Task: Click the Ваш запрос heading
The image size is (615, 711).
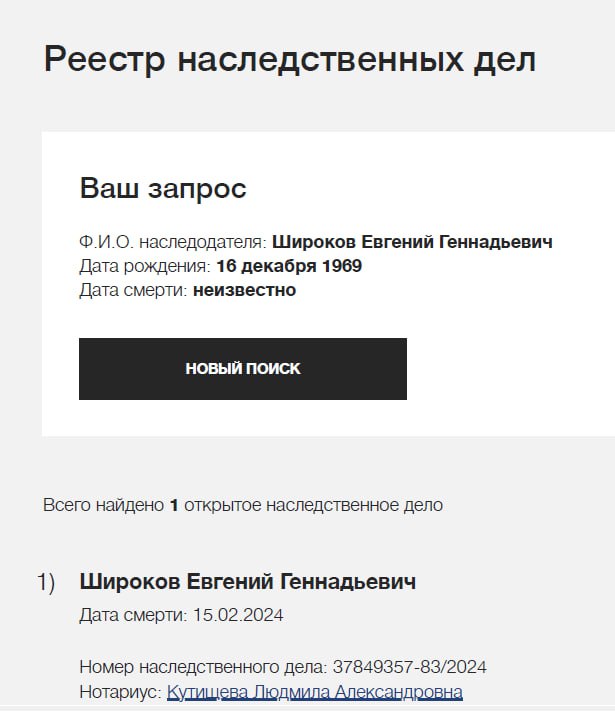Action: point(162,188)
